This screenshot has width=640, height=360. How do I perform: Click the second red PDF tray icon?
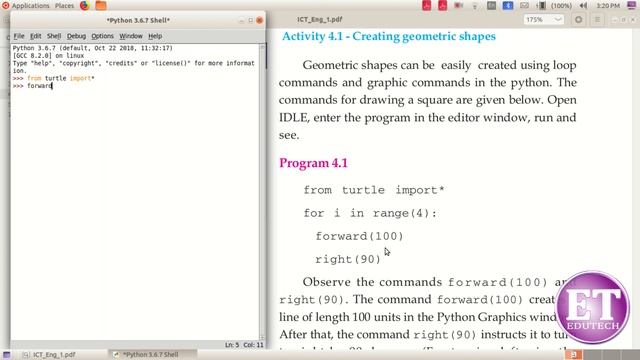coord(442,6)
